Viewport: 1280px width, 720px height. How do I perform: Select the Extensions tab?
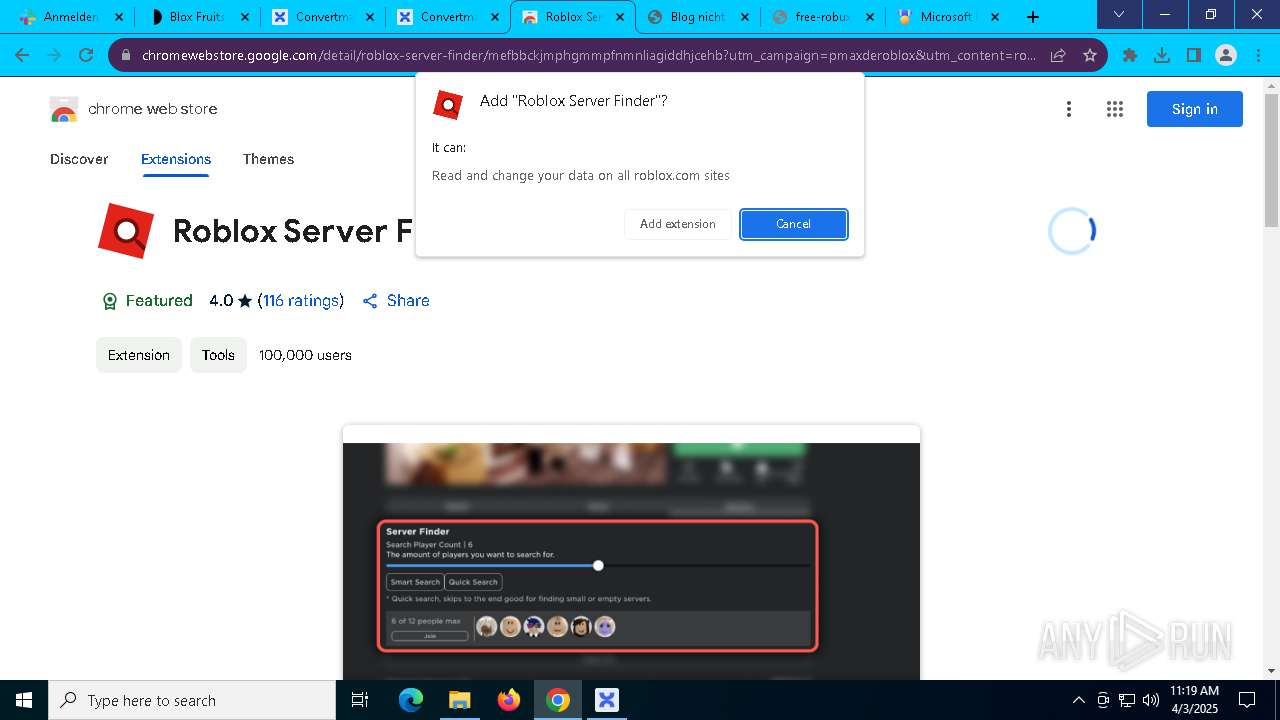(x=176, y=159)
